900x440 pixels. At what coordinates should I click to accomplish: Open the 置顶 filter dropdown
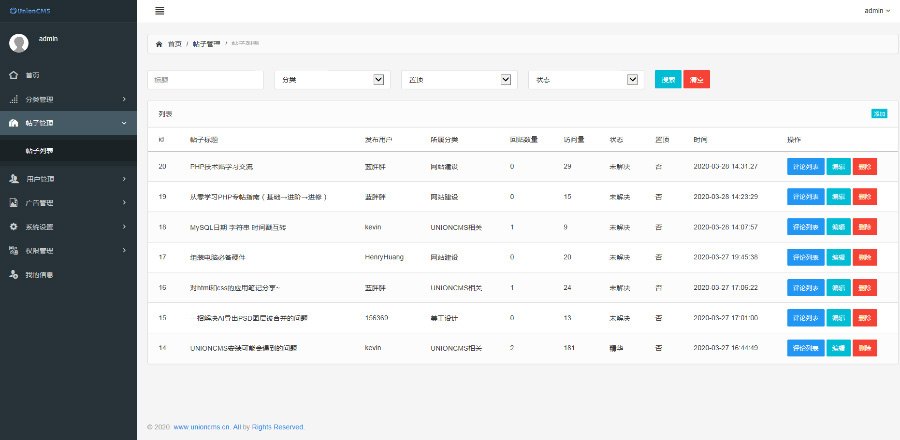coord(459,80)
